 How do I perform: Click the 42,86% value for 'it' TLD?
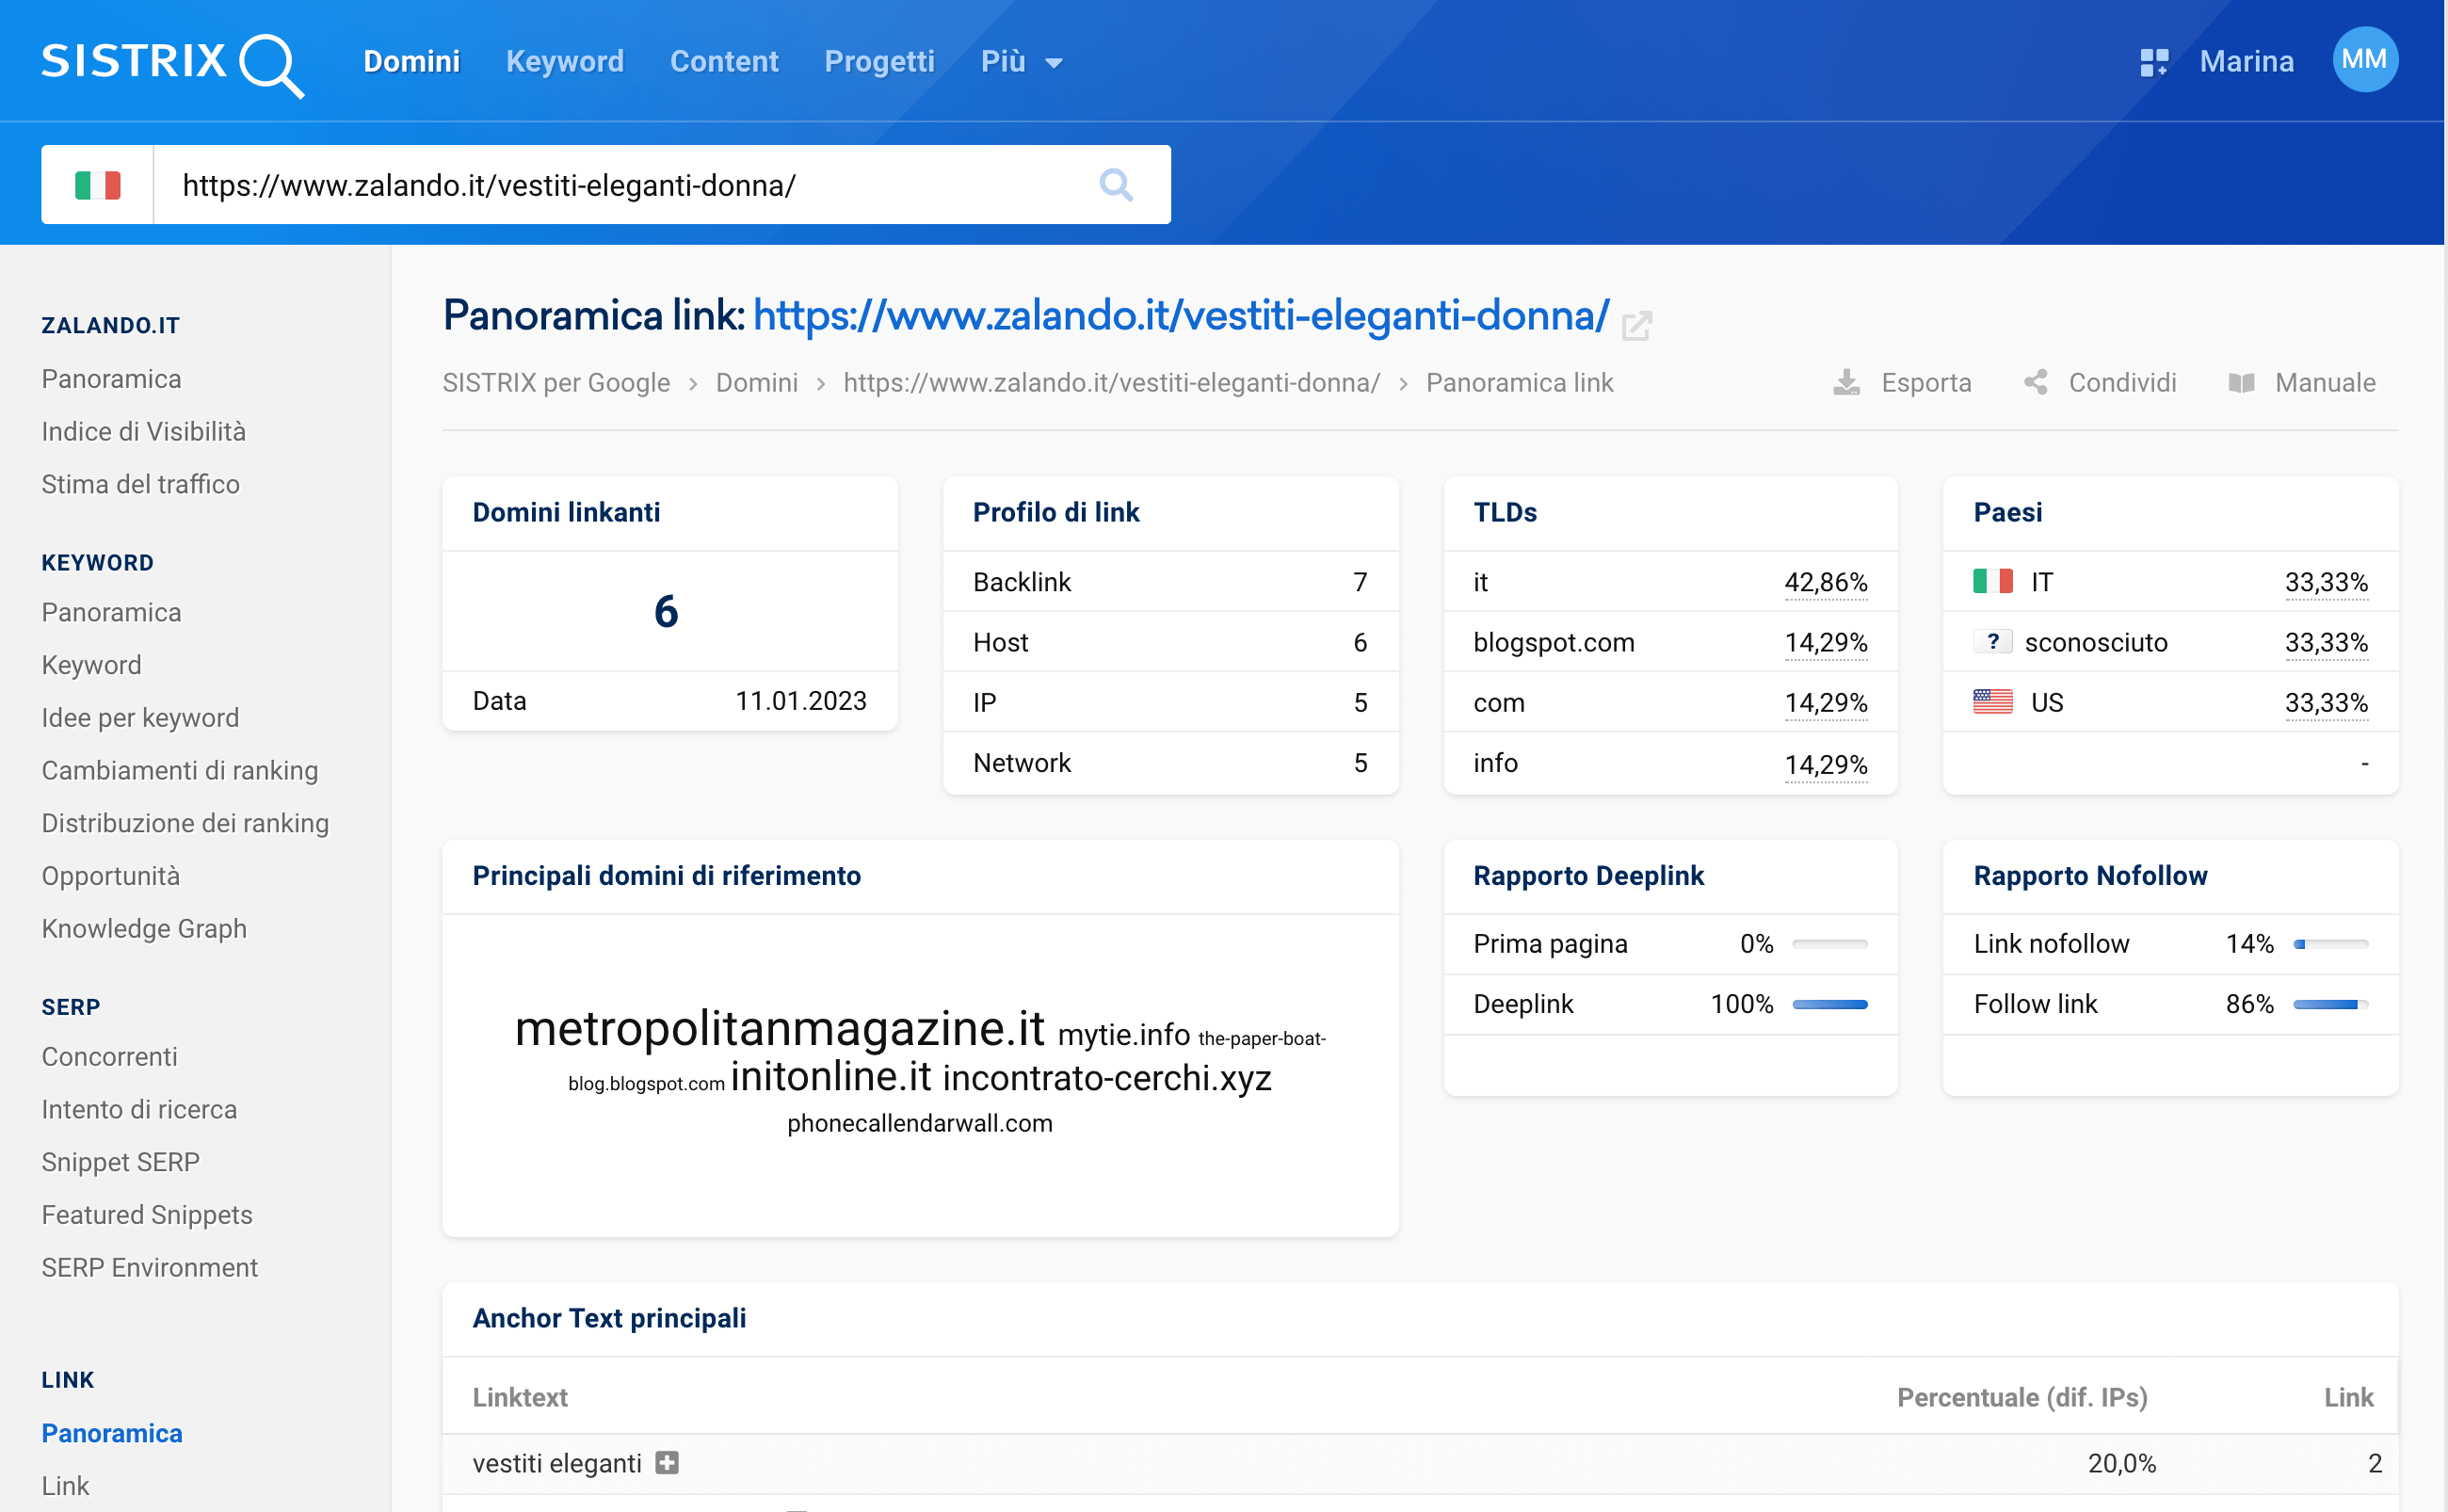coord(1826,582)
